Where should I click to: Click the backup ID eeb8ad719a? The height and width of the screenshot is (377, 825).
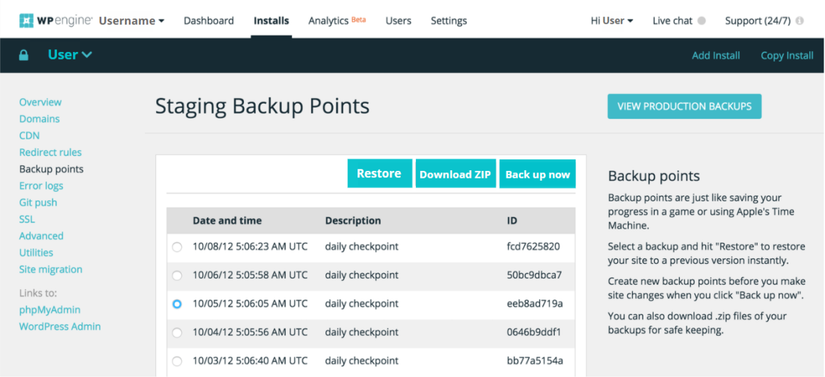click(535, 304)
